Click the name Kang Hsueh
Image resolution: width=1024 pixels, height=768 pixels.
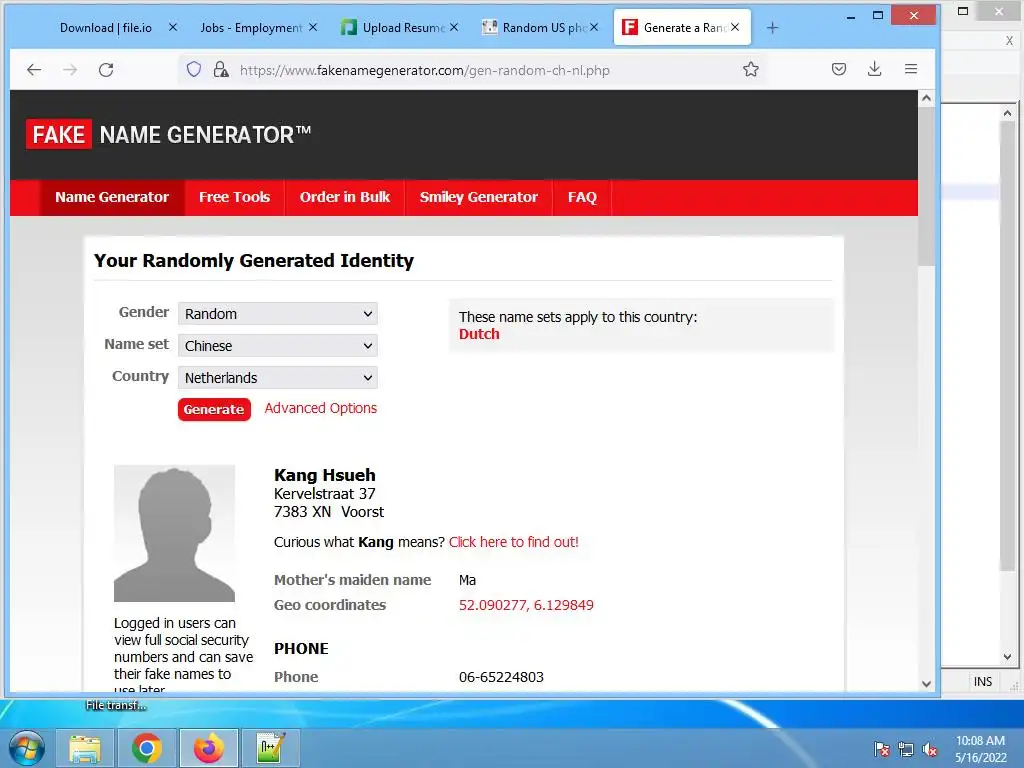pyautogui.click(x=325, y=475)
